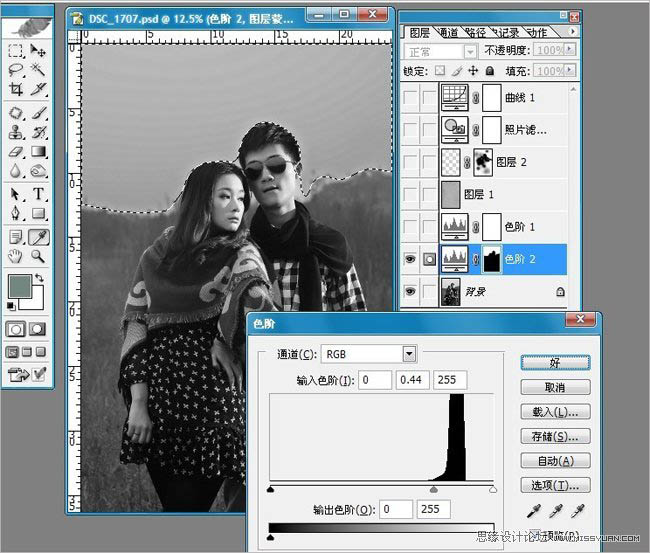Select the Crop tool
This screenshot has width=650, height=553.
(16, 89)
